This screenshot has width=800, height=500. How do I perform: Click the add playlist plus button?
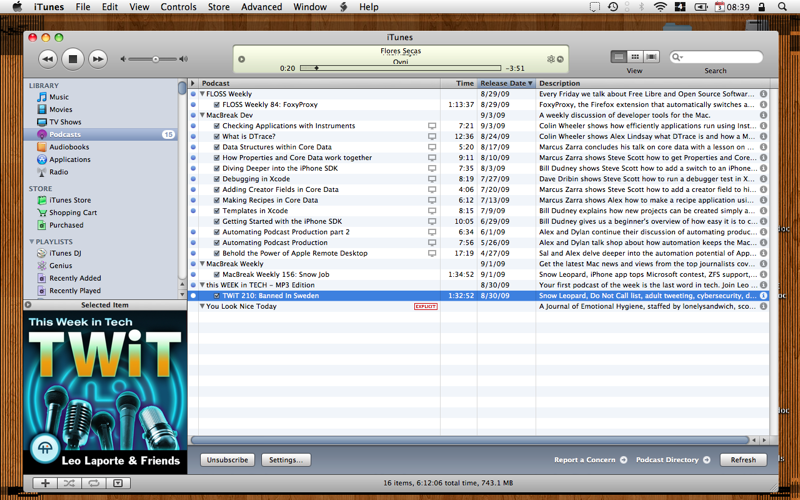point(45,483)
